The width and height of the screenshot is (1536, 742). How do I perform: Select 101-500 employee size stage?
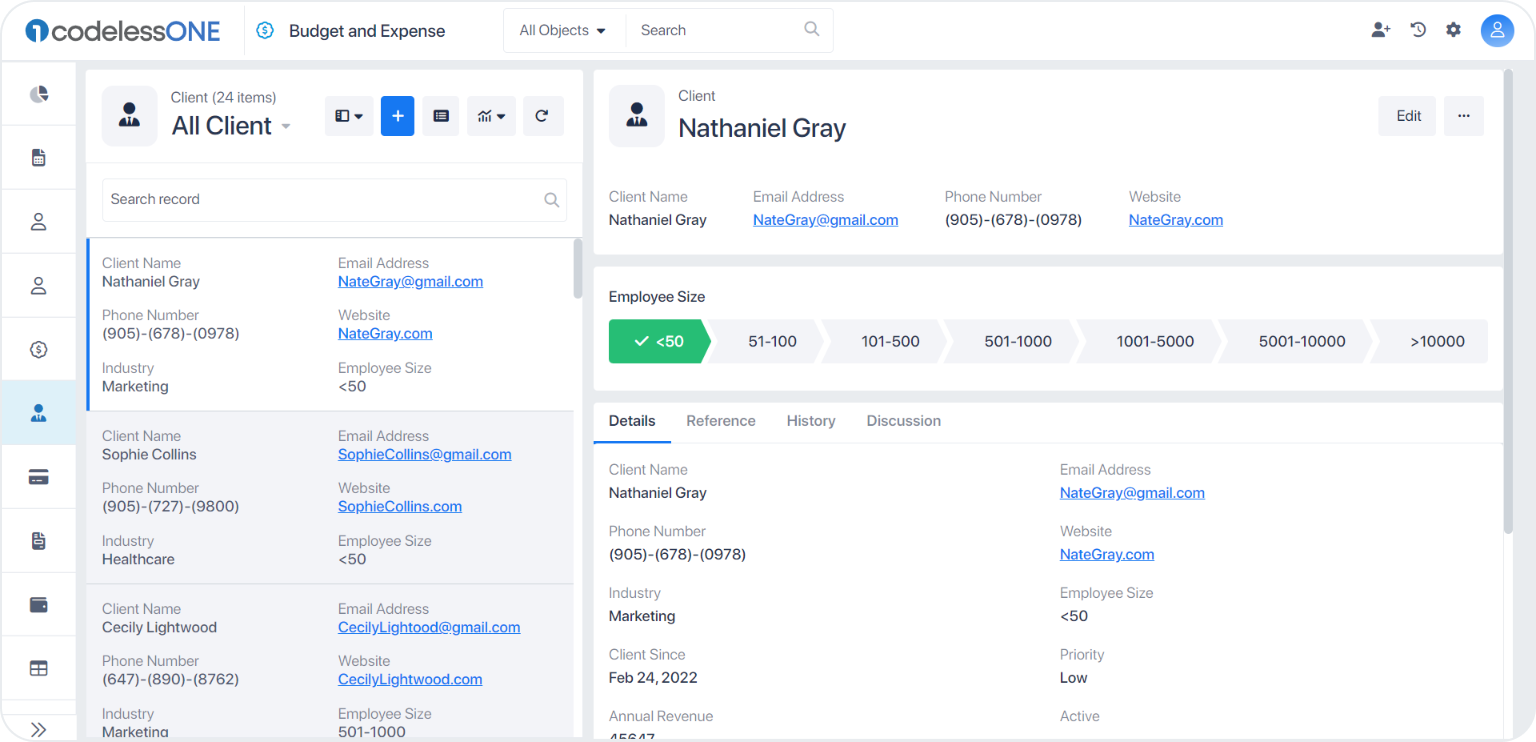click(x=890, y=341)
